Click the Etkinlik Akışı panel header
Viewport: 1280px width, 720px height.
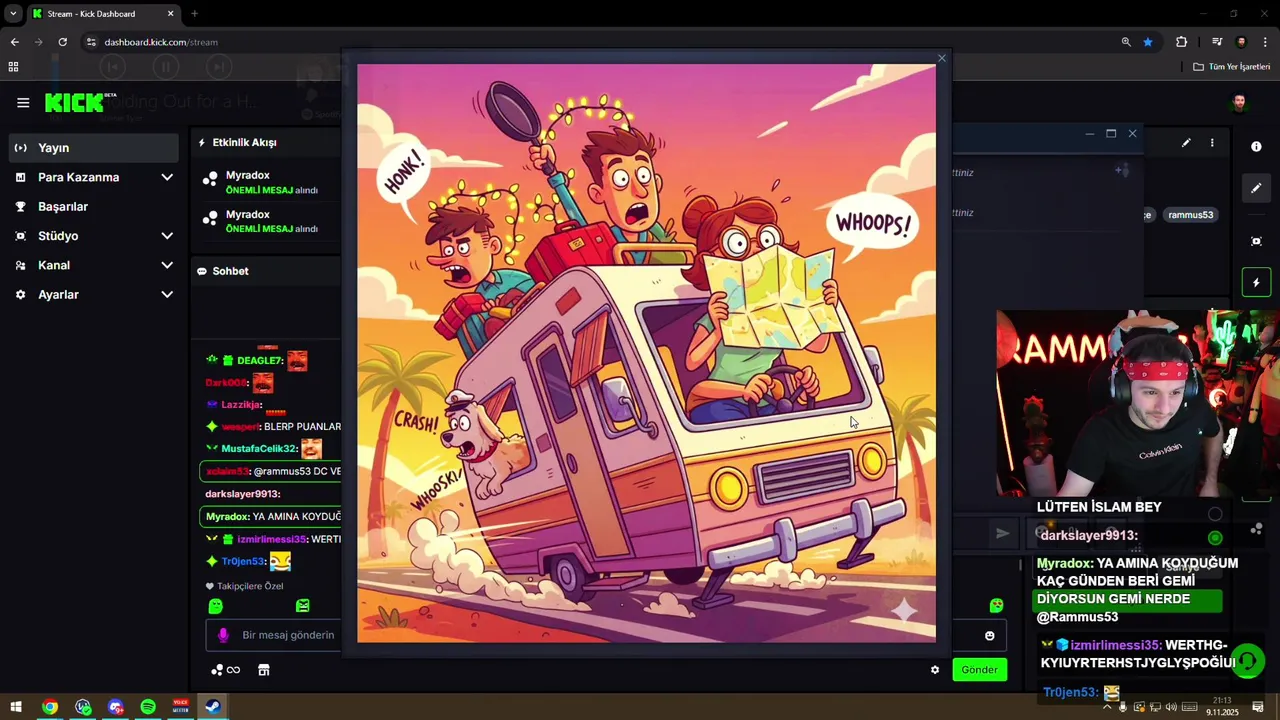tap(244, 142)
